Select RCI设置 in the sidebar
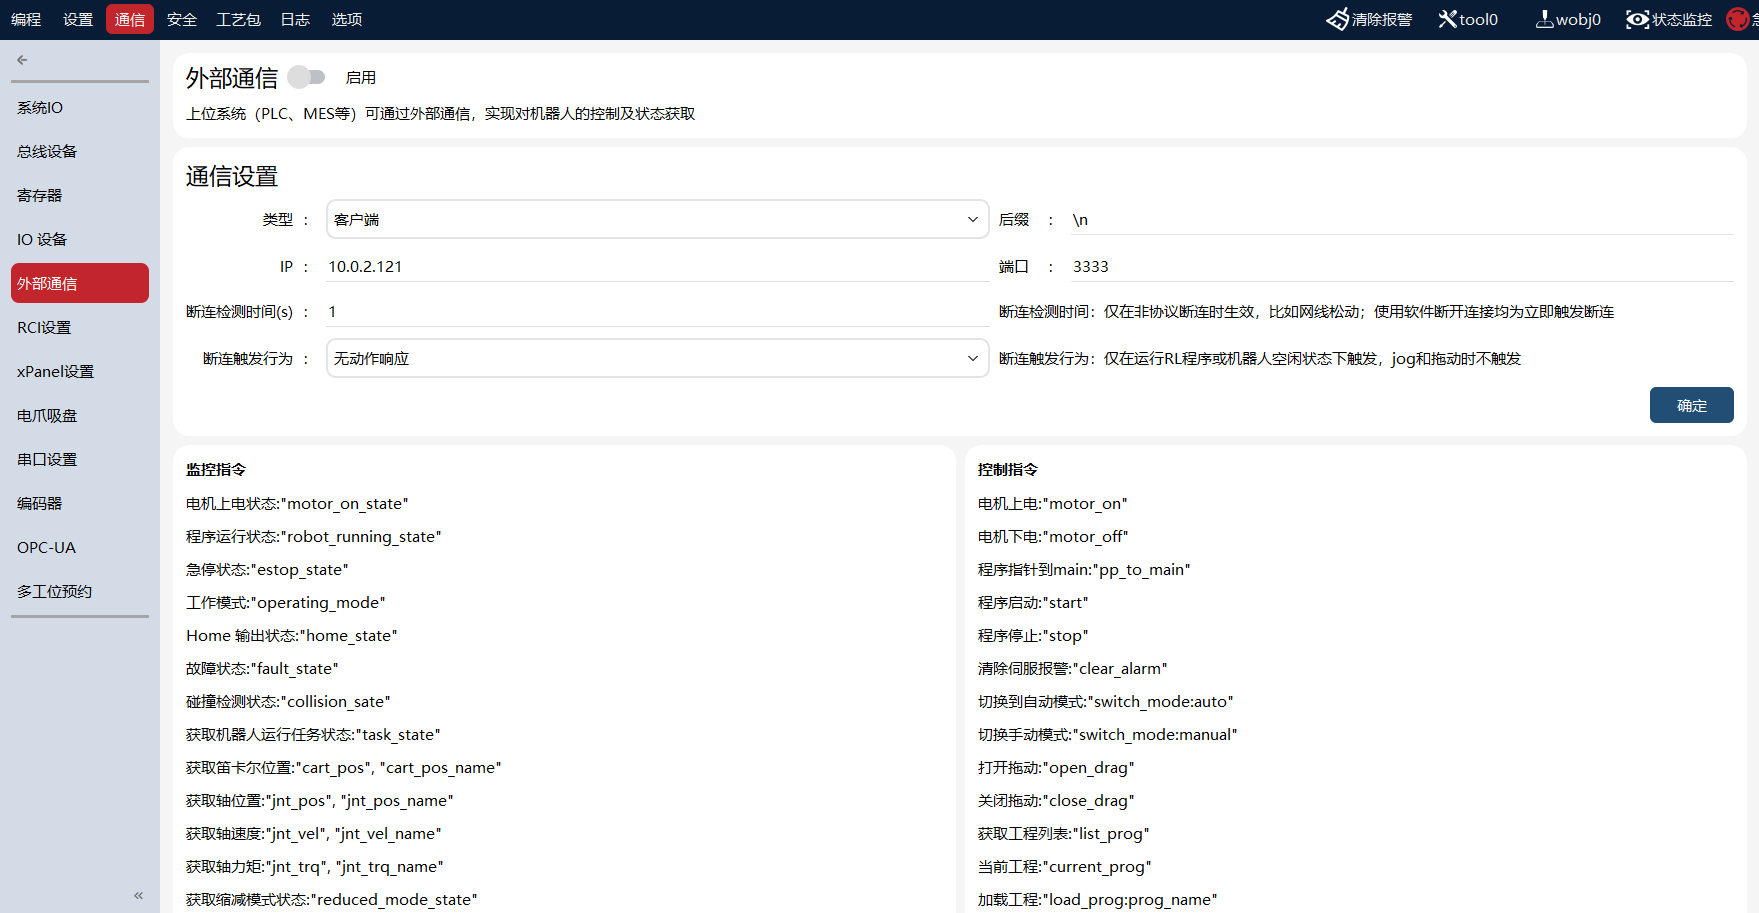The height and width of the screenshot is (913, 1759). pyautogui.click(x=43, y=327)
